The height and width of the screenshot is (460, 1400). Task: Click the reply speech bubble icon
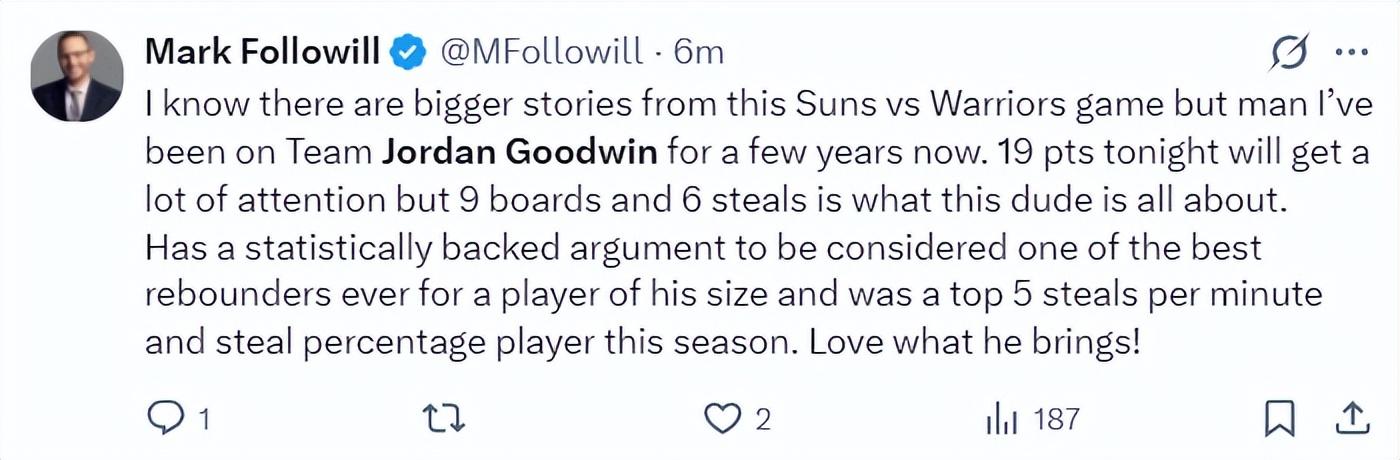[x=162, y=418]
